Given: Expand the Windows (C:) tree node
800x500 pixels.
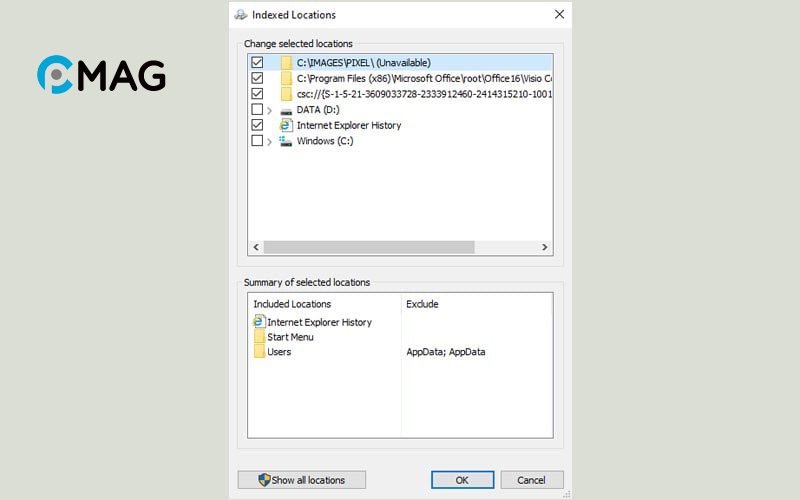Looking at the screenshot, I should tap(270, 142).
